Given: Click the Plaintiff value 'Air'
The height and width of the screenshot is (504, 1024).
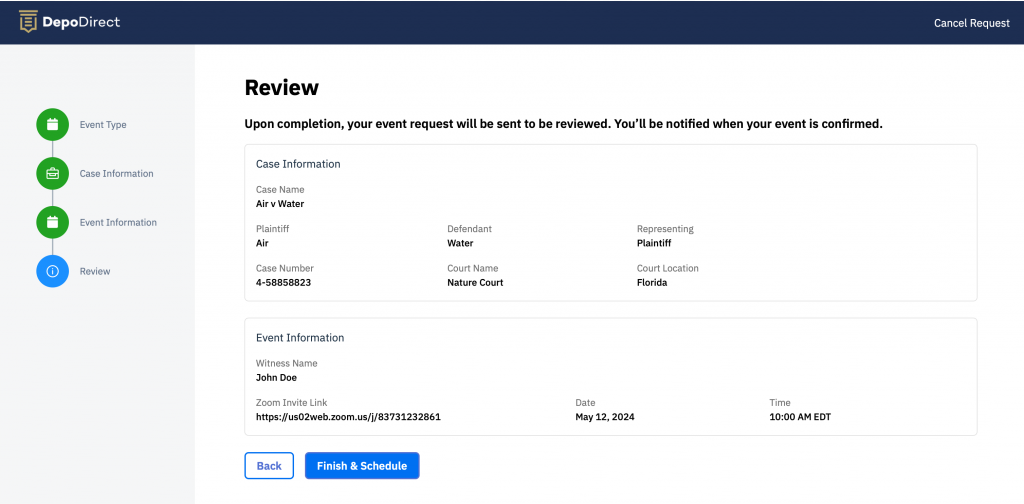Looking at the screenshot, I should 262,243.
